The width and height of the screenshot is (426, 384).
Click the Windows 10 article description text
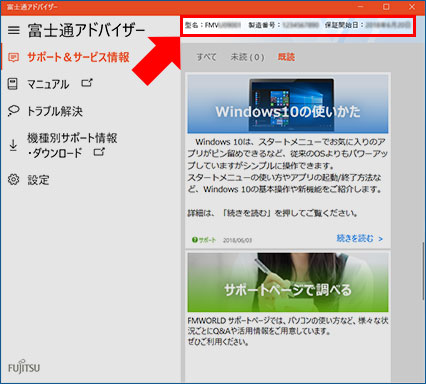(288, 177)
